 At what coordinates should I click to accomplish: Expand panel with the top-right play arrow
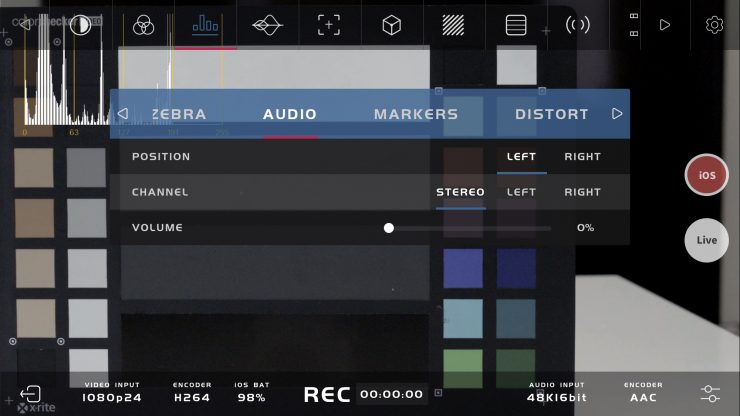(x=665, y=25)
